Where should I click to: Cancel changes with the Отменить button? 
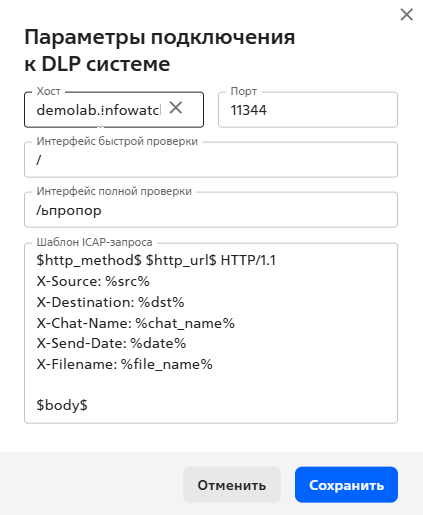232,485
